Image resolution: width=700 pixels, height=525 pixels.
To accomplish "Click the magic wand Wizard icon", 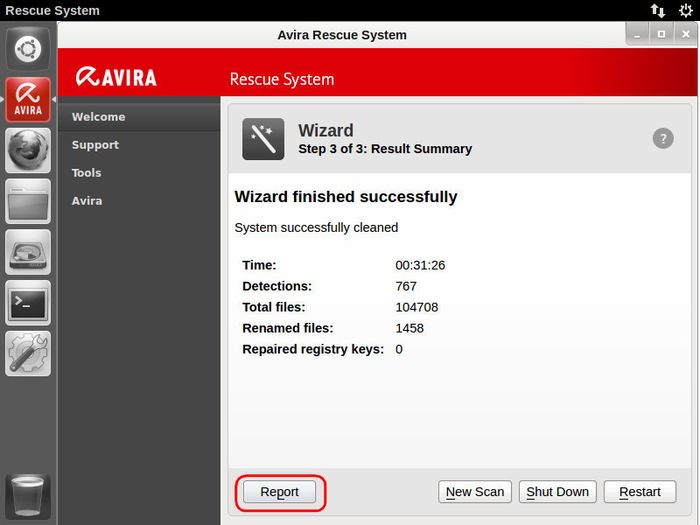I will 263,139.
